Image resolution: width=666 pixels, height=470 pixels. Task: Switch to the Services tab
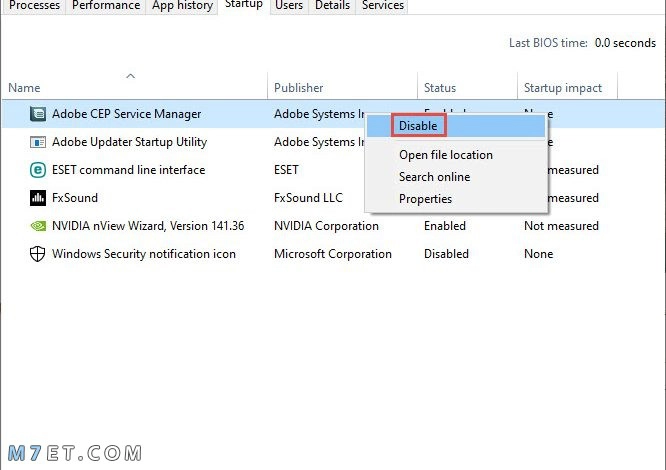[383, 6]
